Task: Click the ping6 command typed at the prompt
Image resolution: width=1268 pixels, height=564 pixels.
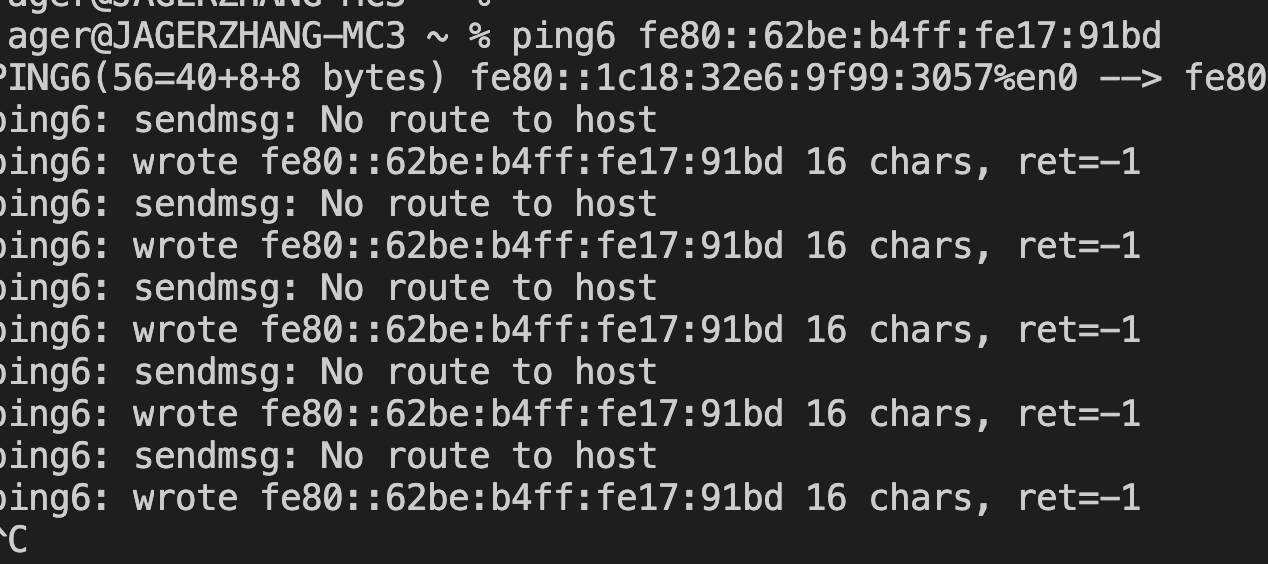Action: pyautogui.click(x=565, y=37)
